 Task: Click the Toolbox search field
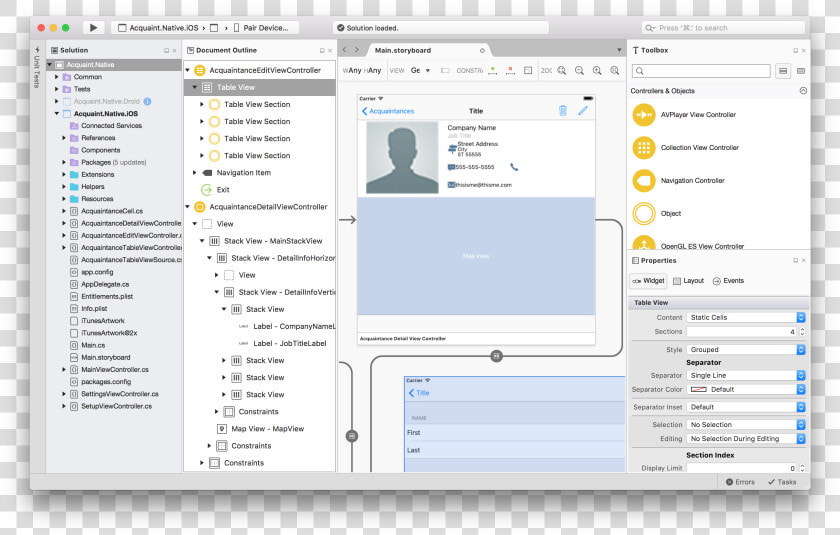(701, 71)
